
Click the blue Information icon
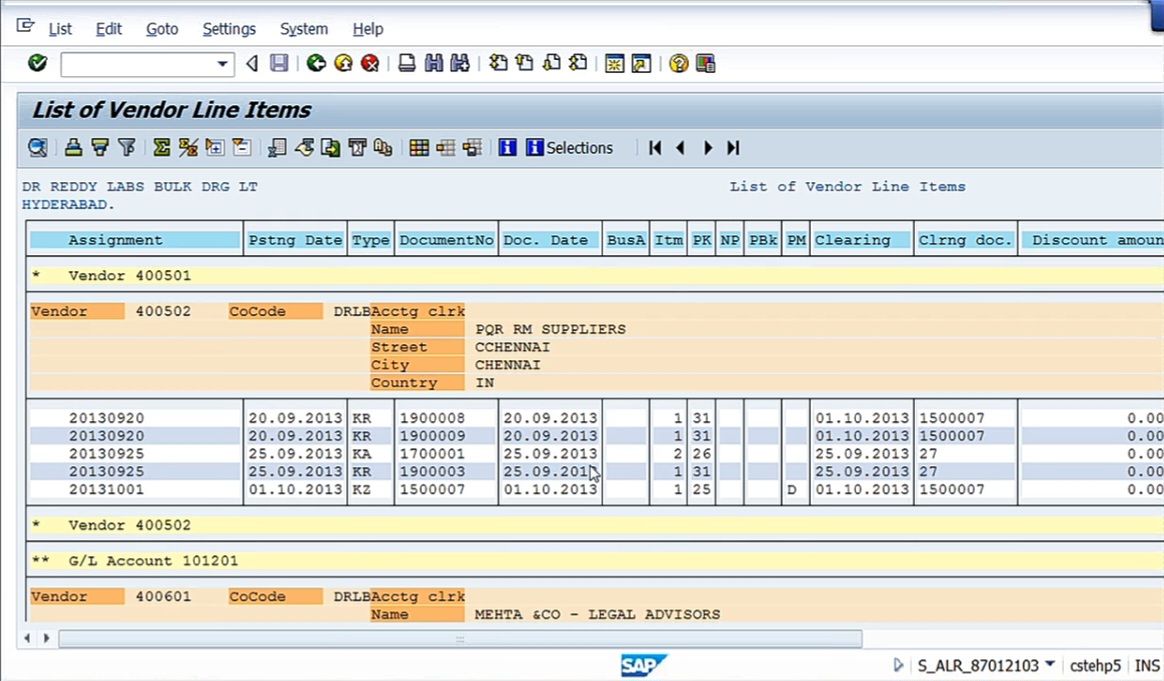(x=507, y=148)
